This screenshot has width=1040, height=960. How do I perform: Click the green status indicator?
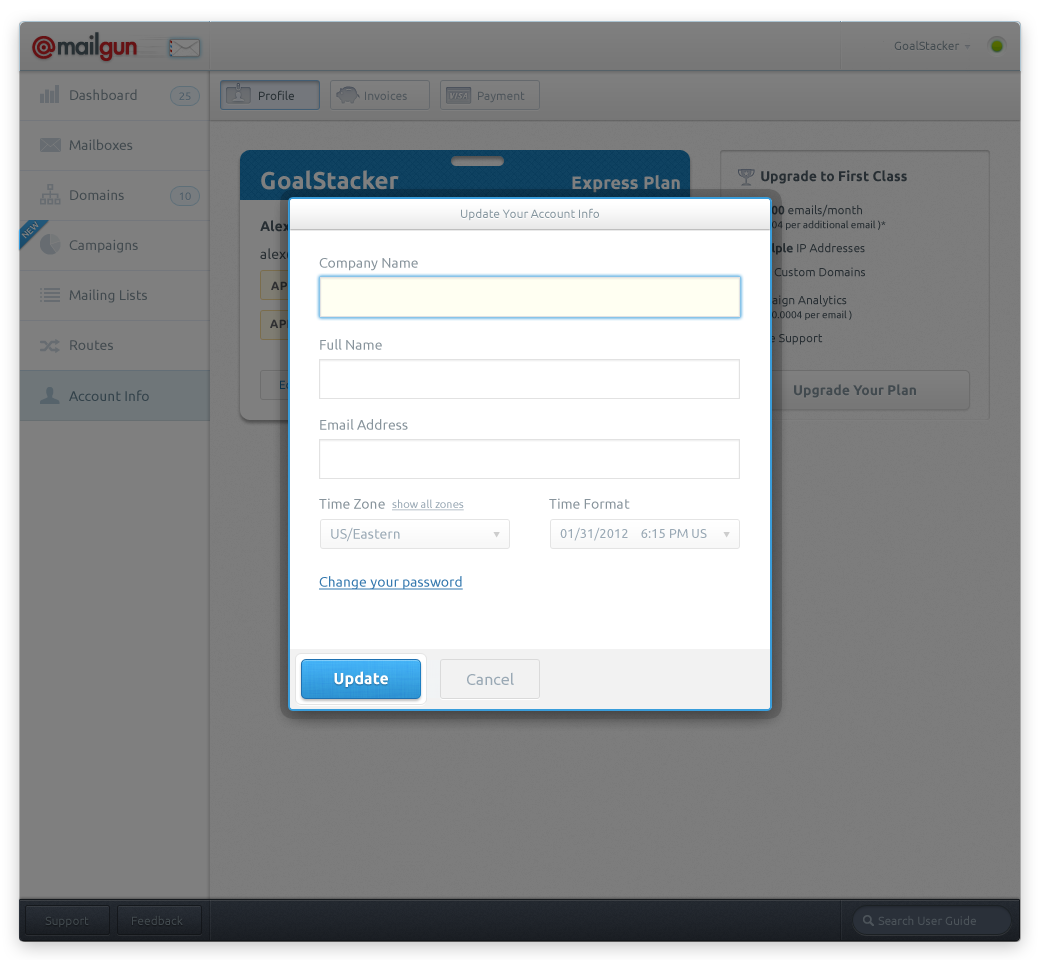click(x=996, y=46)
